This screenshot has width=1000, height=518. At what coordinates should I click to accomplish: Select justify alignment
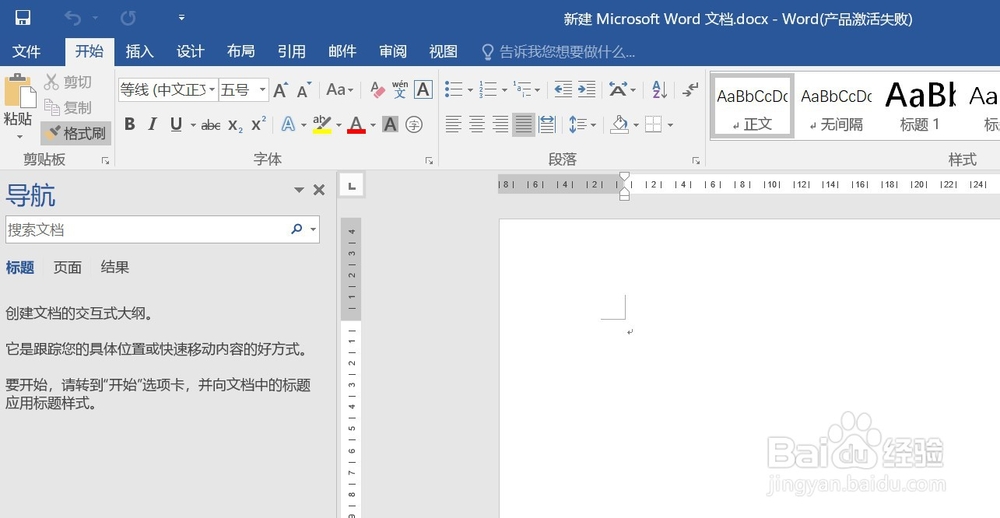click(524, 124)
